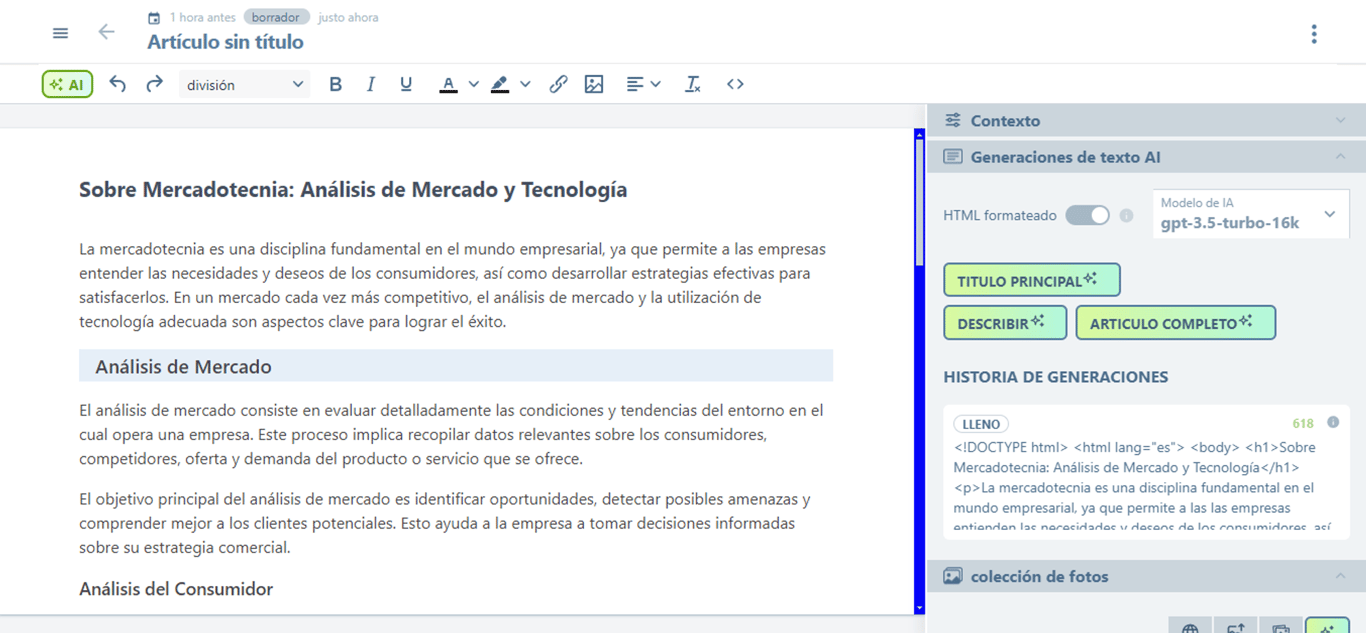
Task: Redo the last edit
Action: point(154,85)
